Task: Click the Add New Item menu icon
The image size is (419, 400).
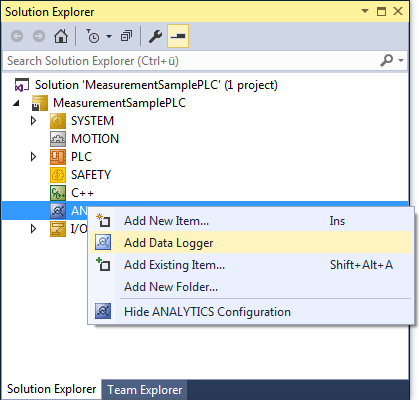Action: pyautogui.click(x=103, y=221)
